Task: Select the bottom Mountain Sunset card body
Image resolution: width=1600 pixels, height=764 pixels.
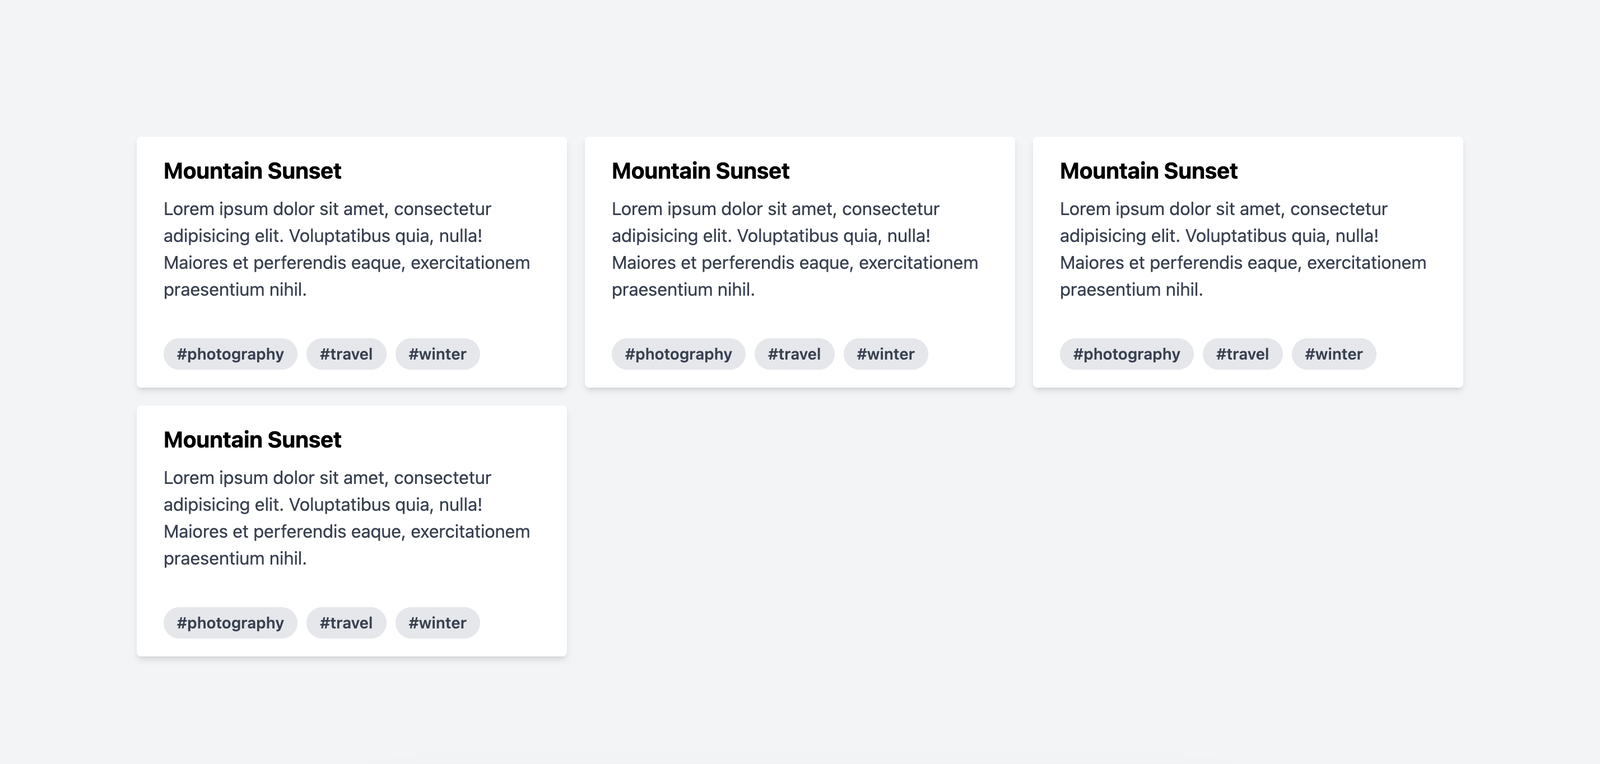Action: [x=346, y=518]
